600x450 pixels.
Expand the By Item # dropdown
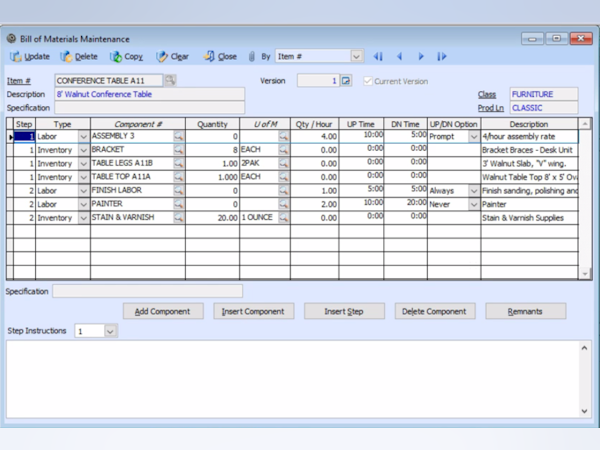click(355, 57)
